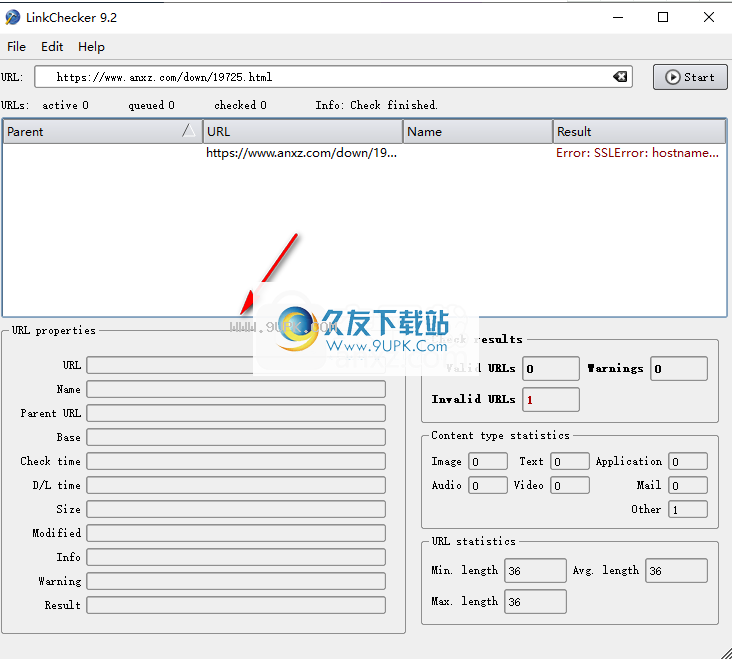Open the Edit menu
The width and height of the screenshot is (732, 659).
pyautogui.click(x=52, y=47)
